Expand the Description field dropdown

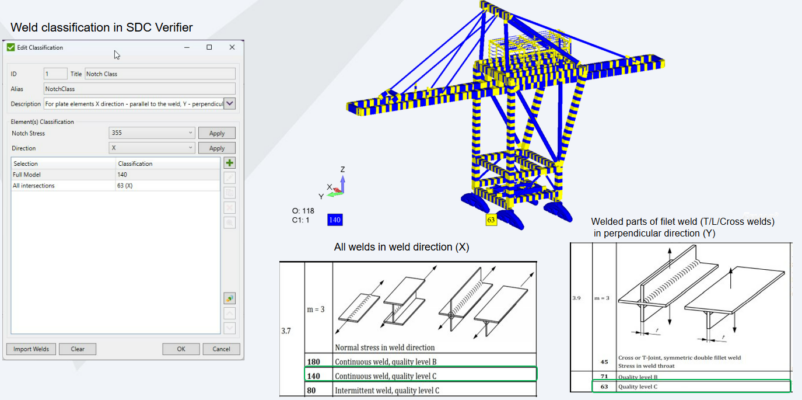point(230,103)
